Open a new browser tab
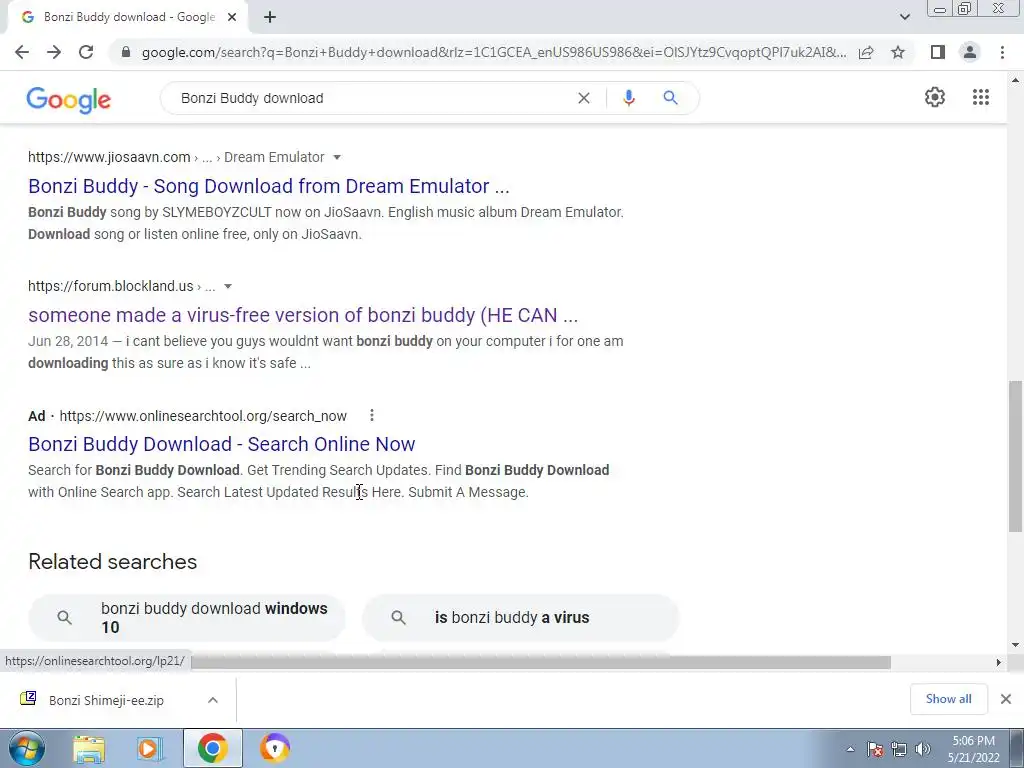Screen dimensions: 1024x768 (x=270, y=18)
